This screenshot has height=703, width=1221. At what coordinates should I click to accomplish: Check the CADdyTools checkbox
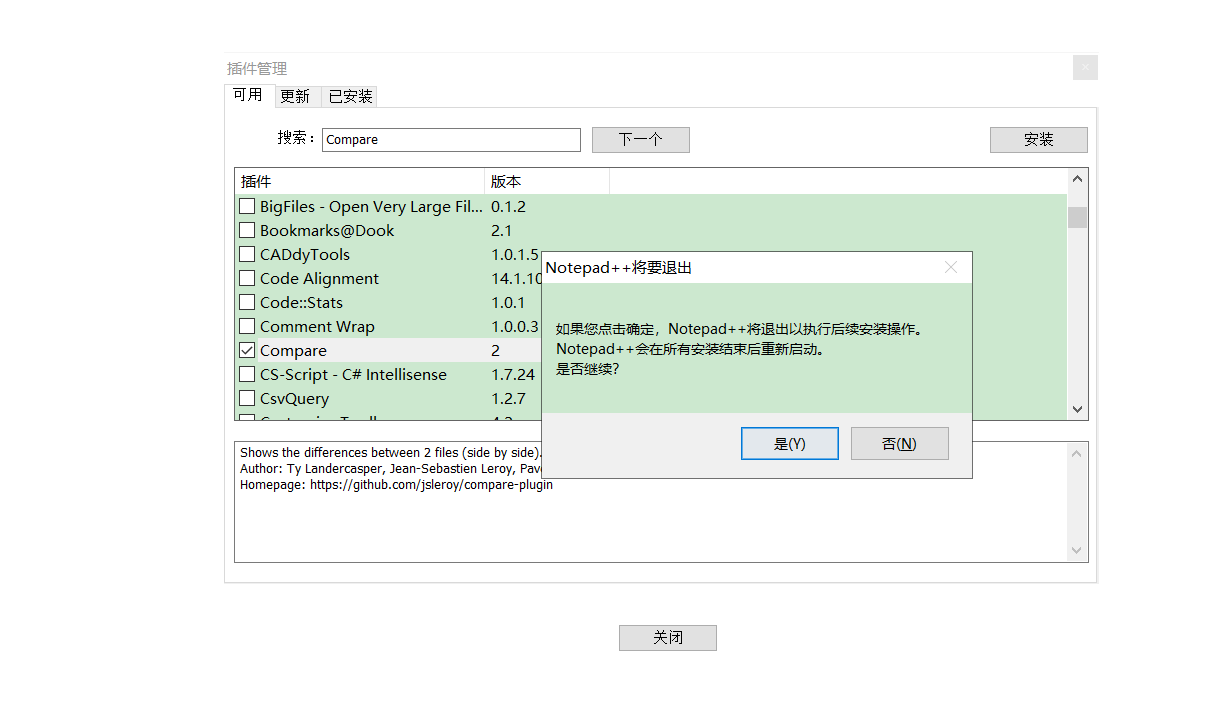247,255
